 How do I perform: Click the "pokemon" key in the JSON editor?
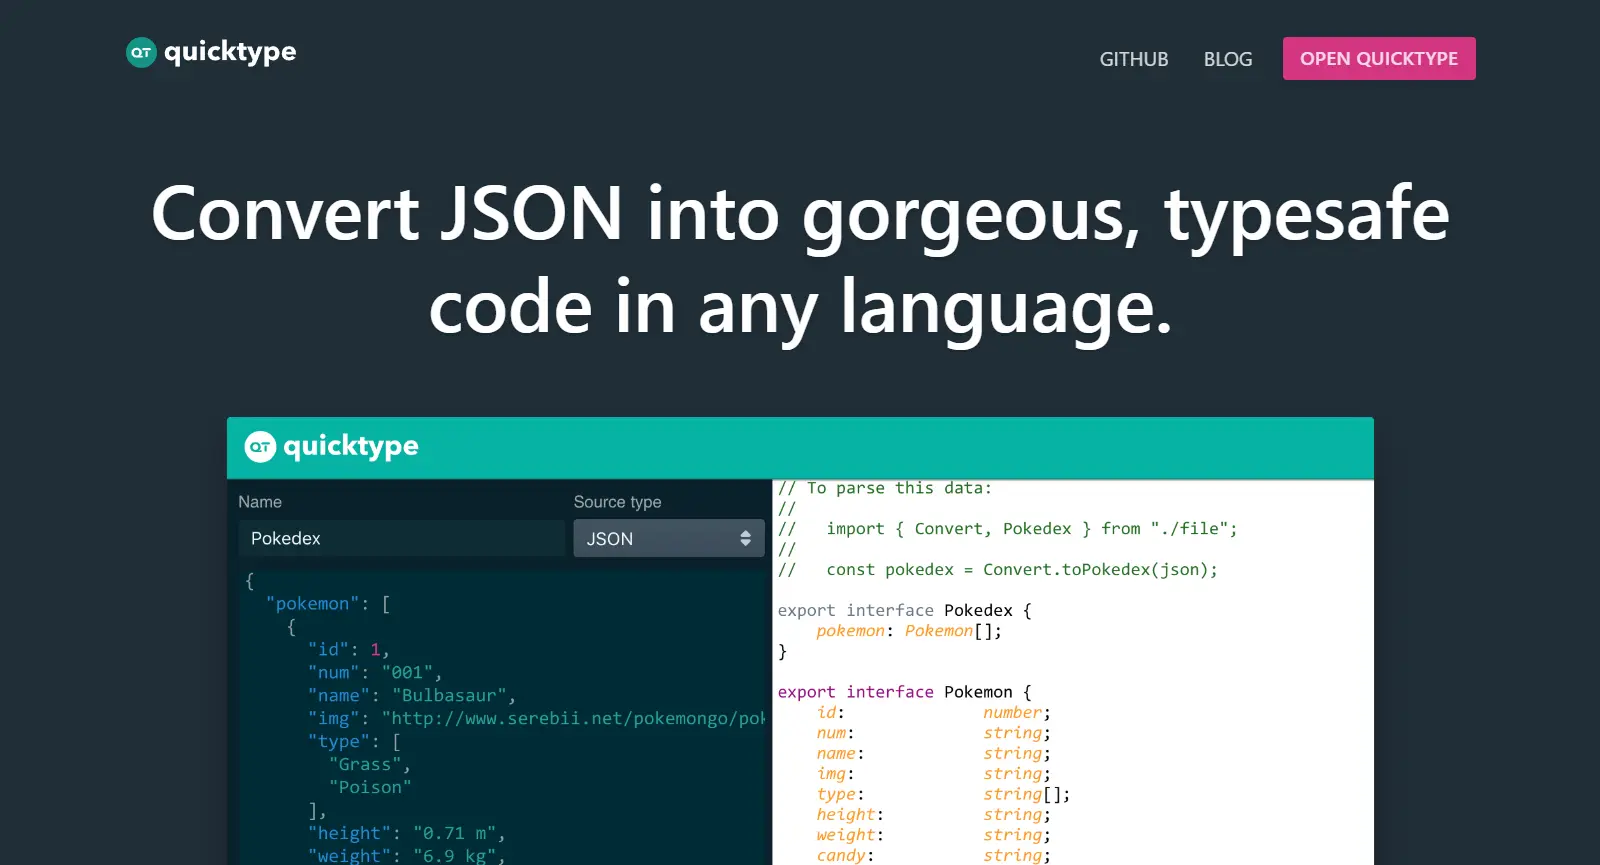pyautogui.click(x=312, y=604)
